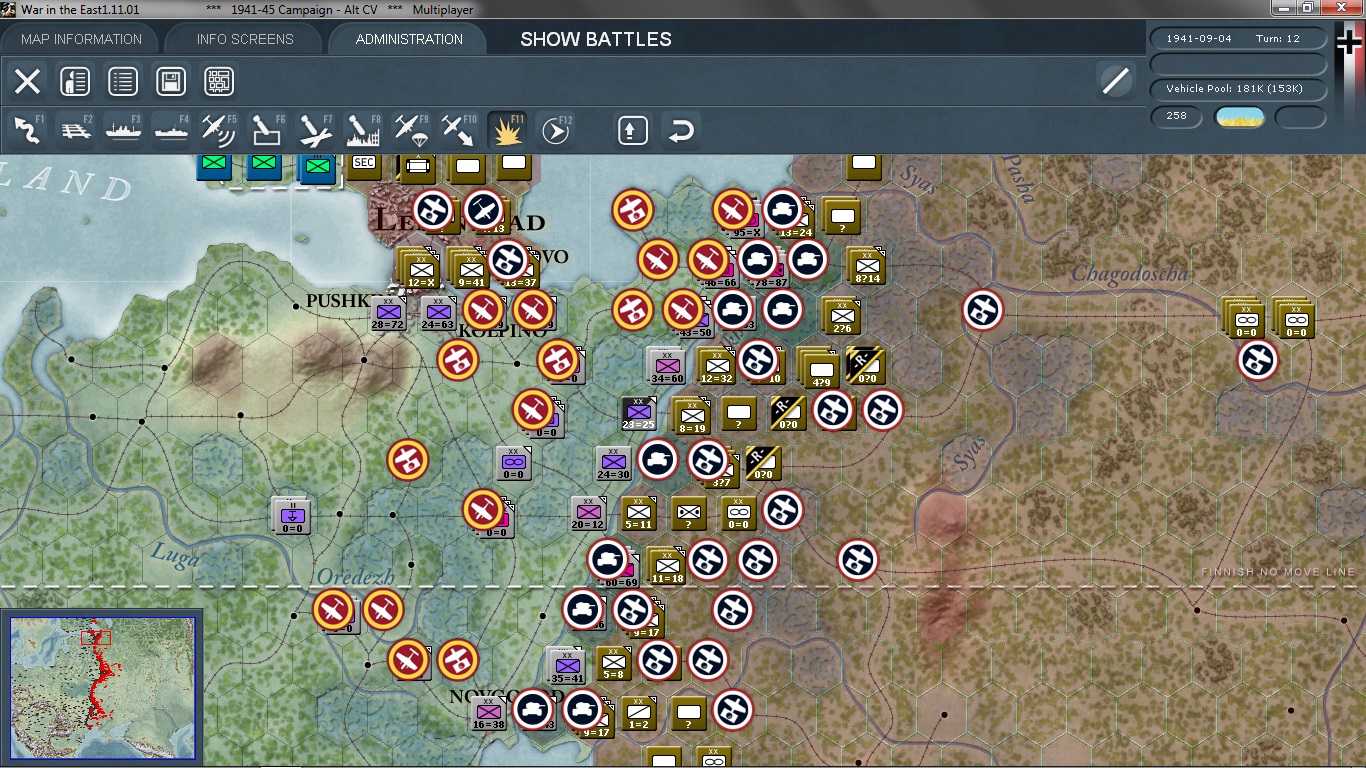This screenshot has height=768, width=1366.
Task: Switch to the Info Screens tab
Action: pyautogui.click(x=245, y=39)
